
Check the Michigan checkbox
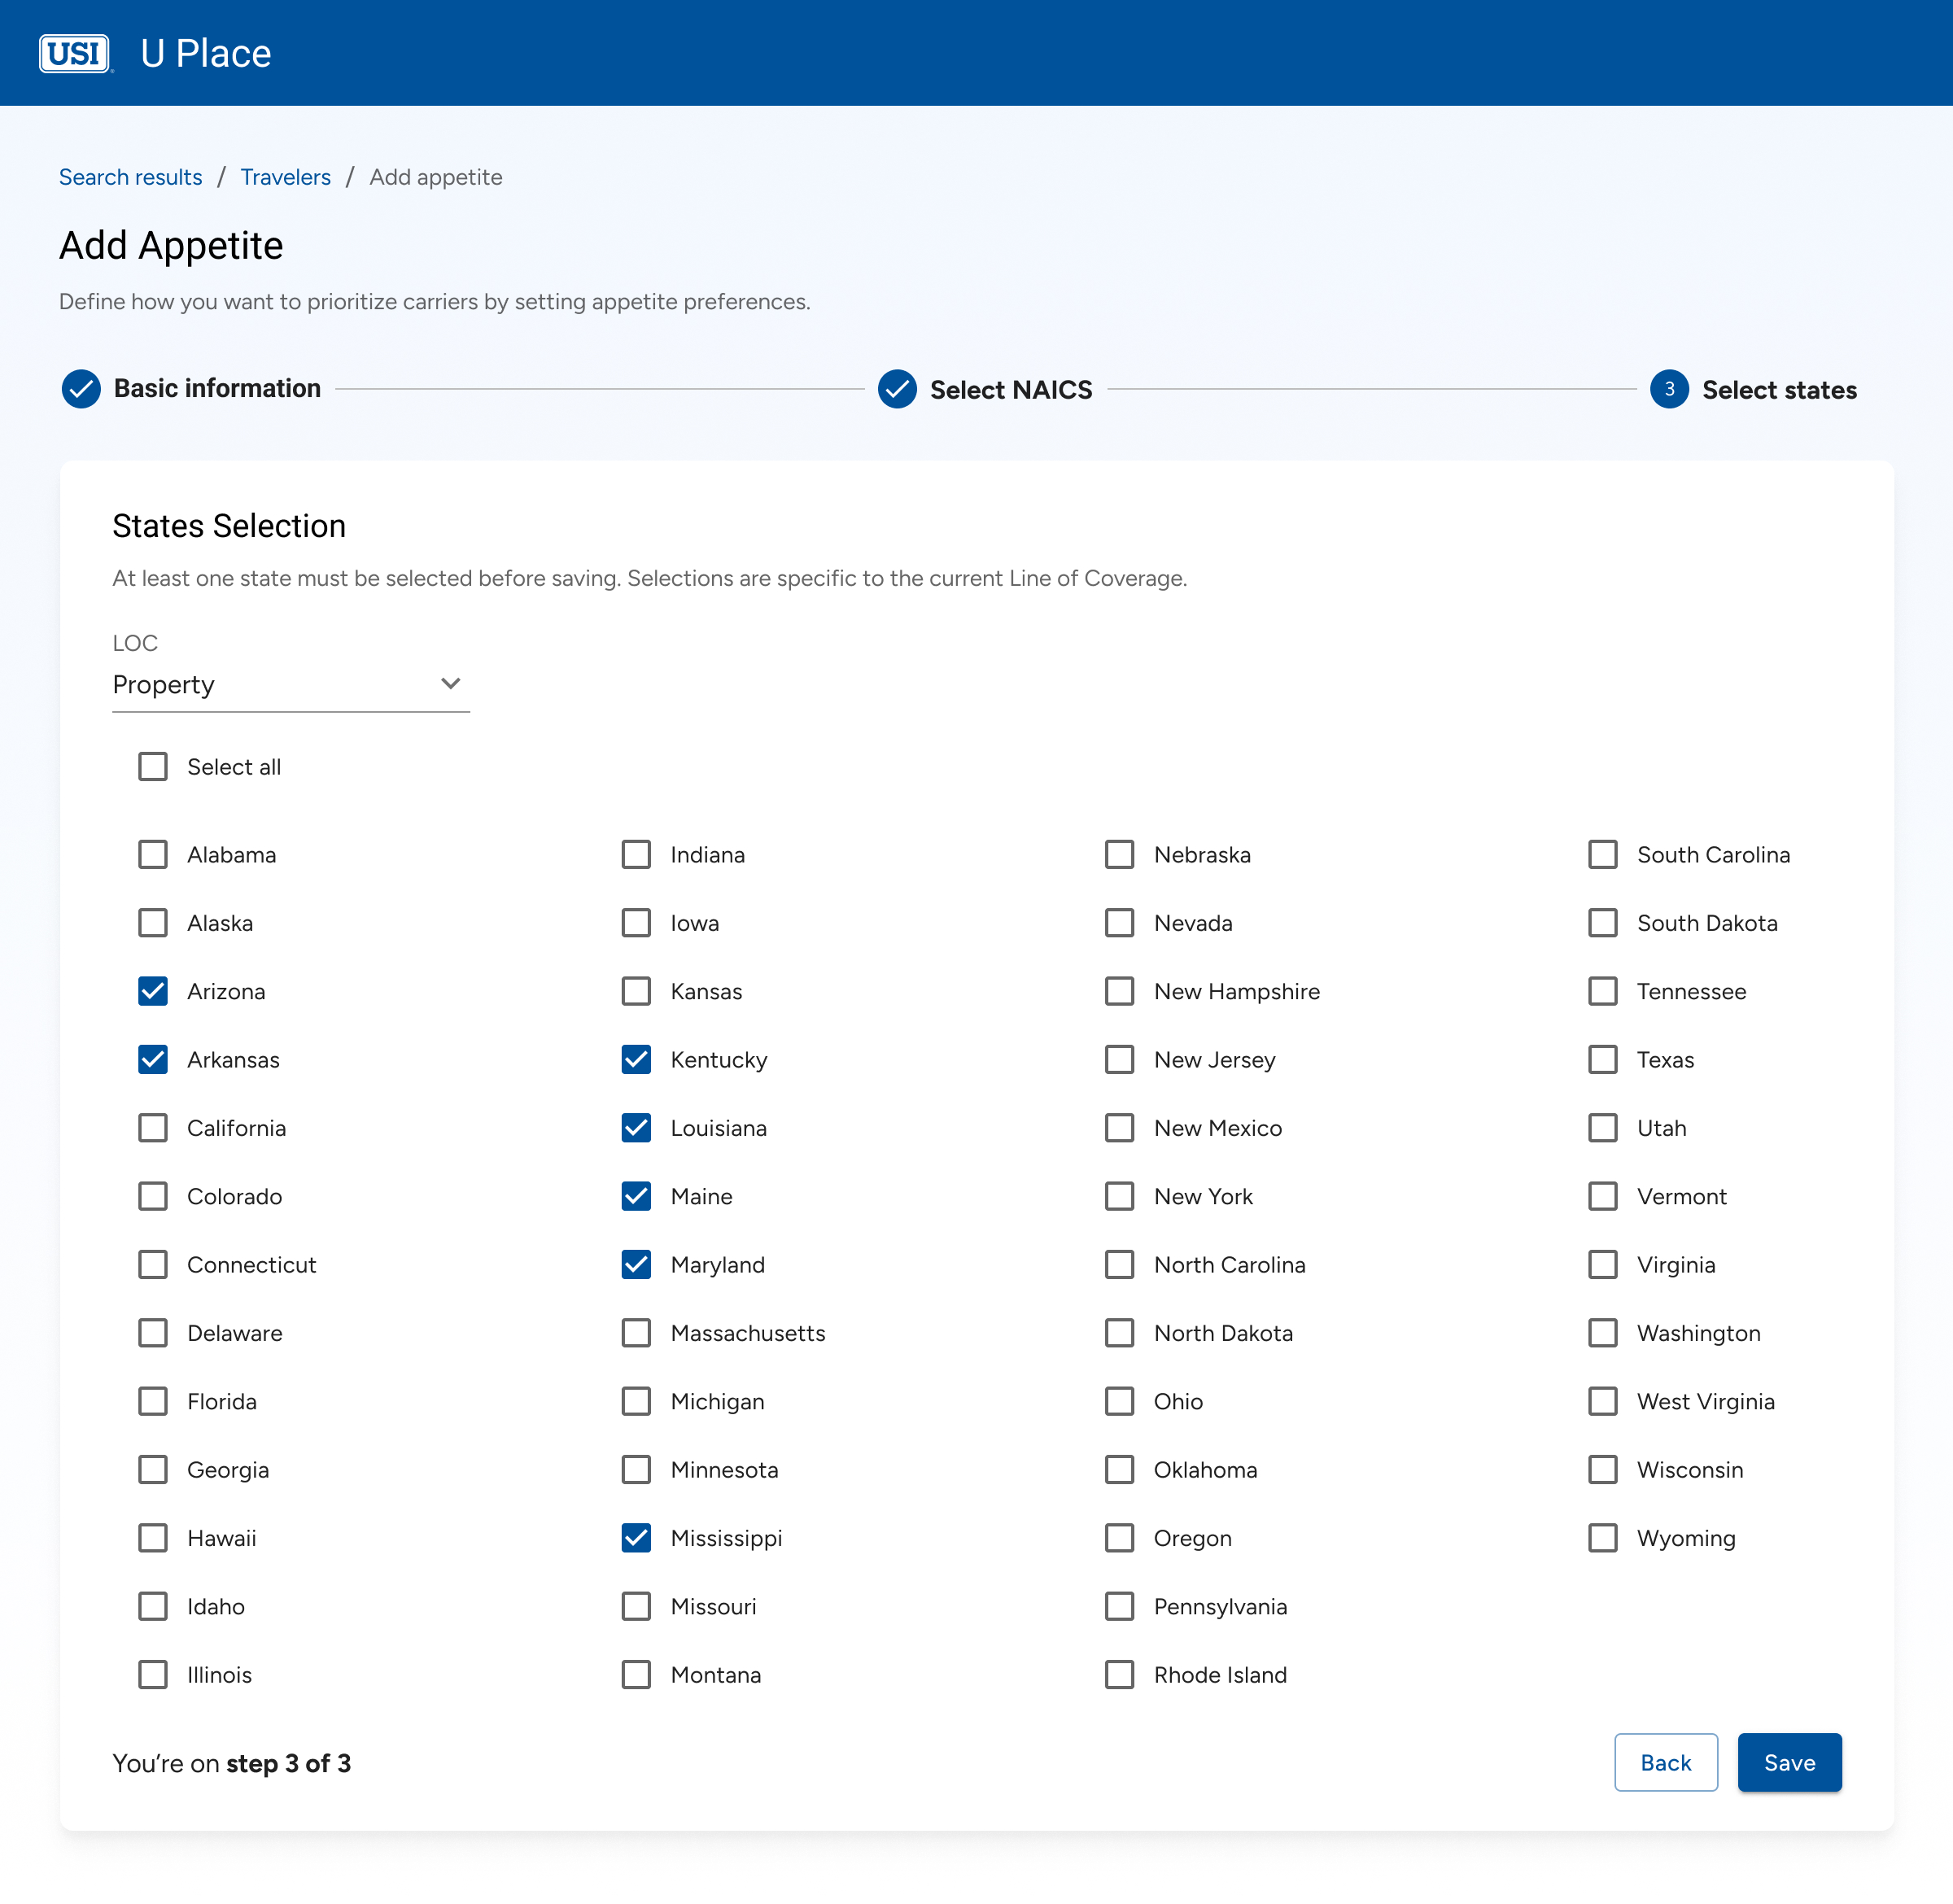point(636,1401)
